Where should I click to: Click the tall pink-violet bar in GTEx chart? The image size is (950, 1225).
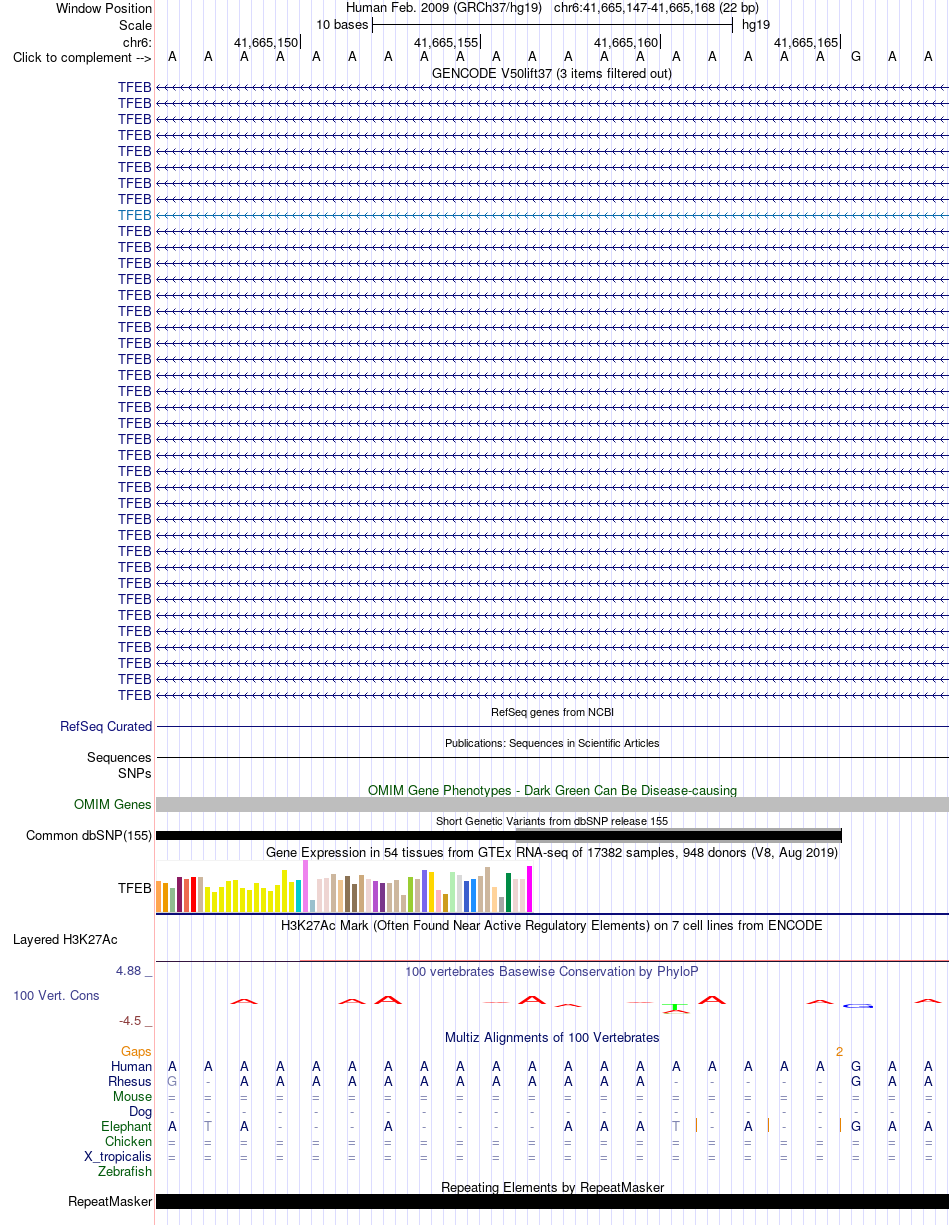[306, 886]
